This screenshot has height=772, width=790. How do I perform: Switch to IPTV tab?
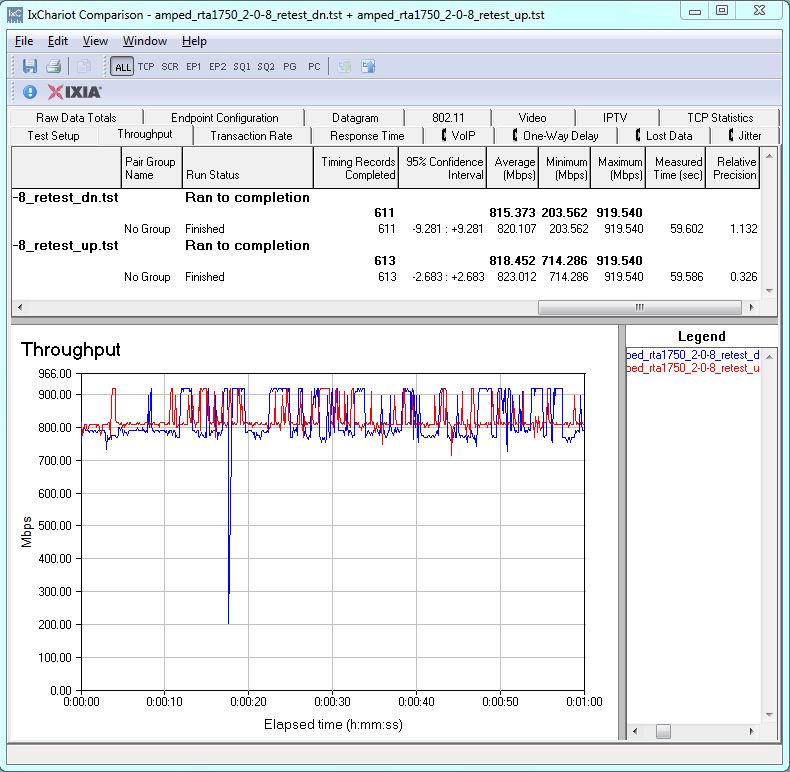click(x=615, y=117)
